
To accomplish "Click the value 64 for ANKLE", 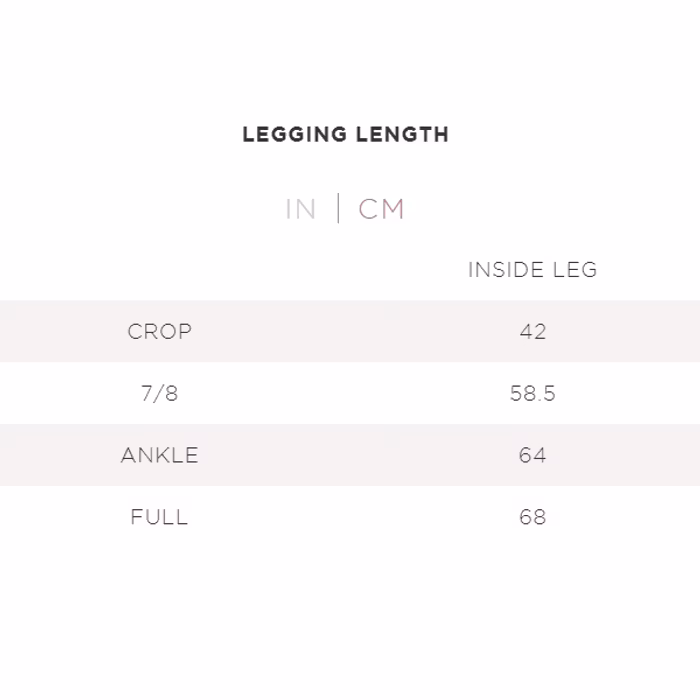I will click(532, 455).
